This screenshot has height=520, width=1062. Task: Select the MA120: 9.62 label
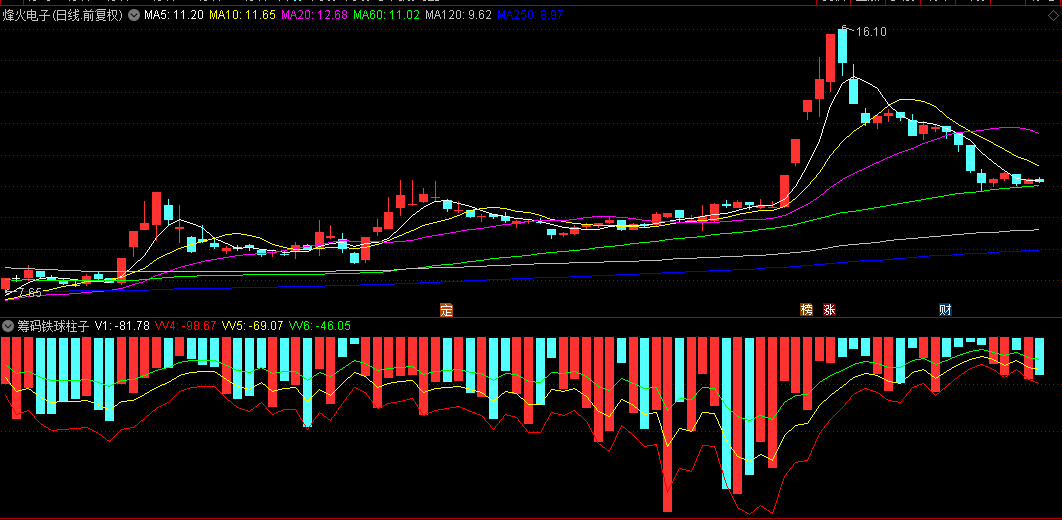pos(459,15)
